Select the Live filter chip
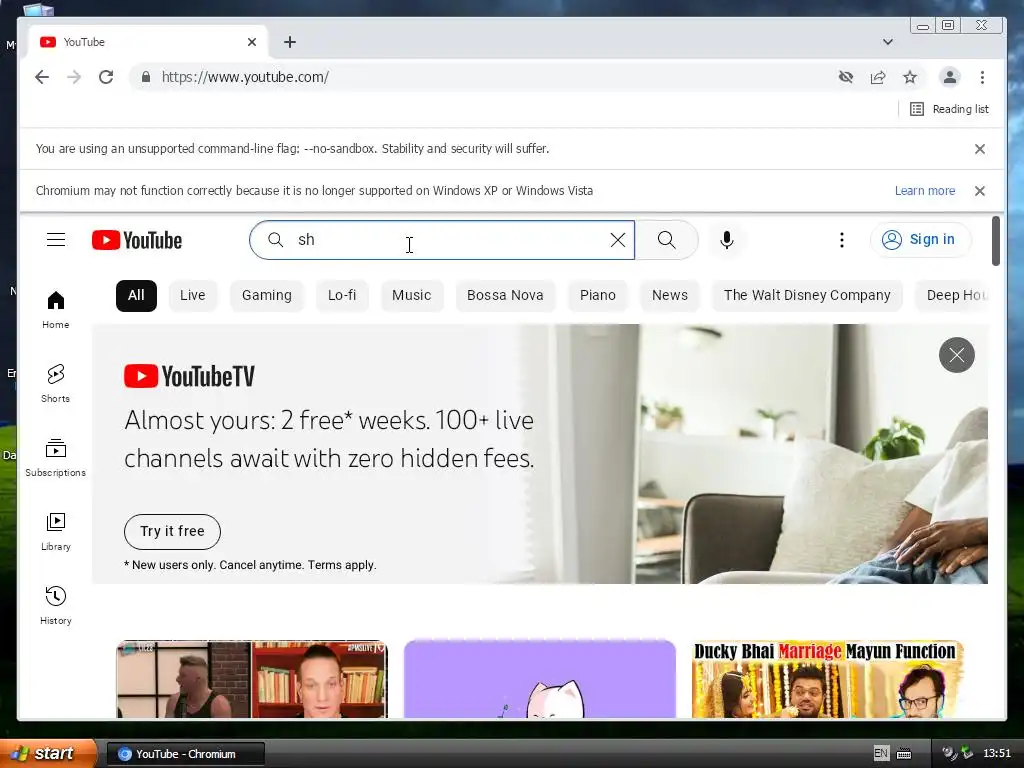Screen dimensions: 1024x768 193,295
